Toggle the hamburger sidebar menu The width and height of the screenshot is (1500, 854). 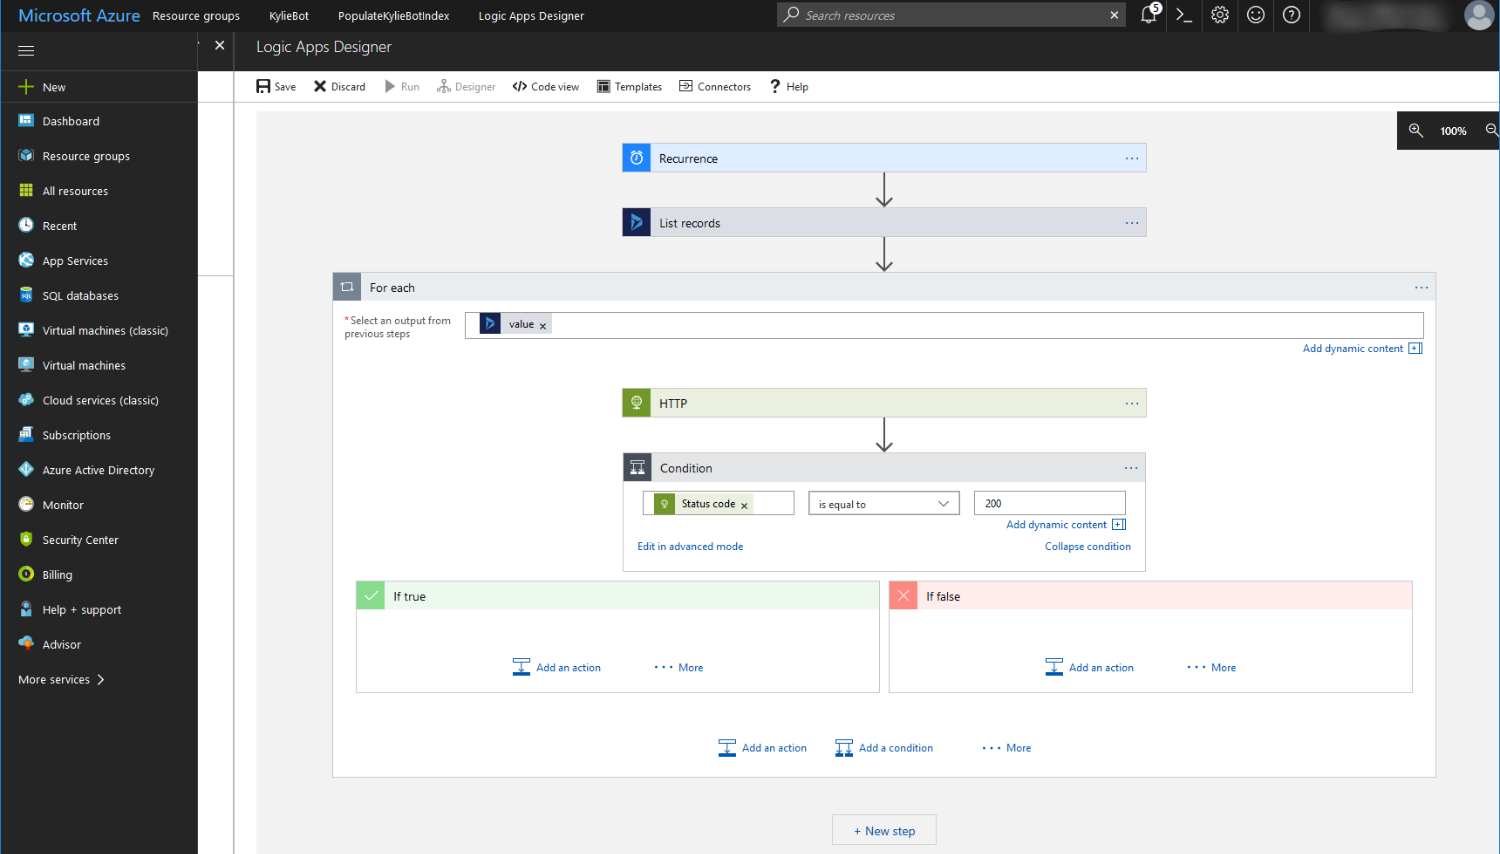pos(26,51)
